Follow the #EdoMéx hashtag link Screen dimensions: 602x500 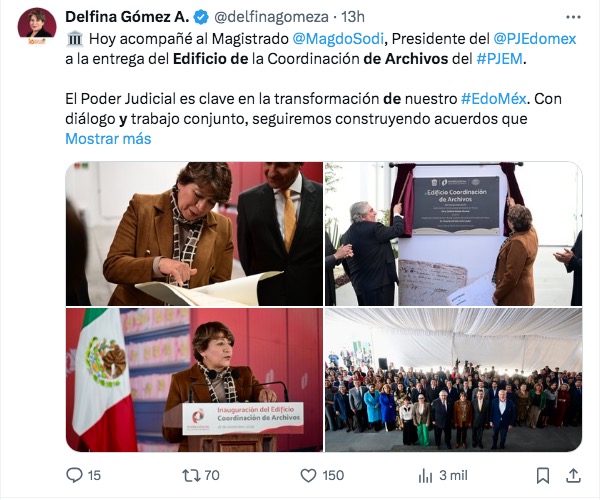click(493, 99)
